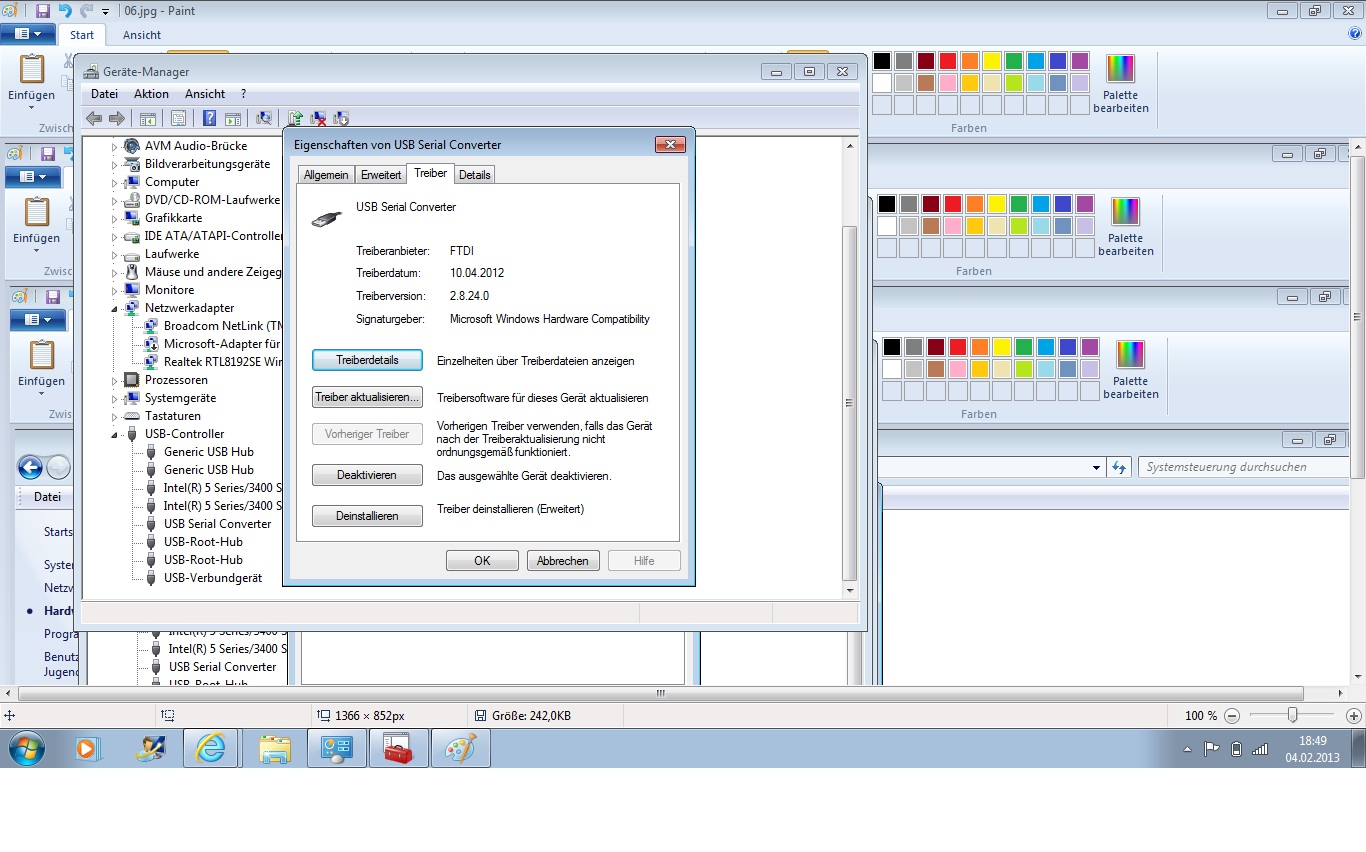Click the Treiberdetails button
The width and height of the screenshot is (1366, 852).
[x=367, y=360]
